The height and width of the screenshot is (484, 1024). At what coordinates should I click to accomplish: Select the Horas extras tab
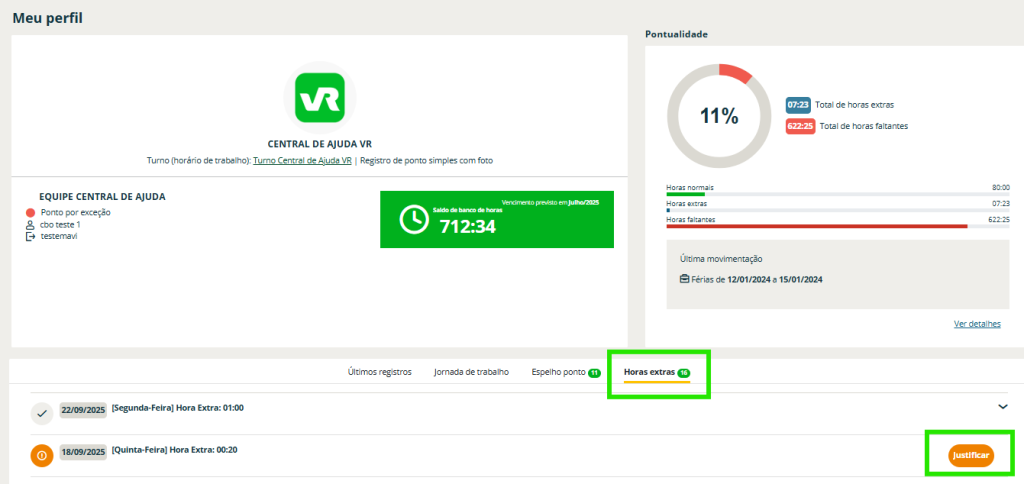(650, 372)
